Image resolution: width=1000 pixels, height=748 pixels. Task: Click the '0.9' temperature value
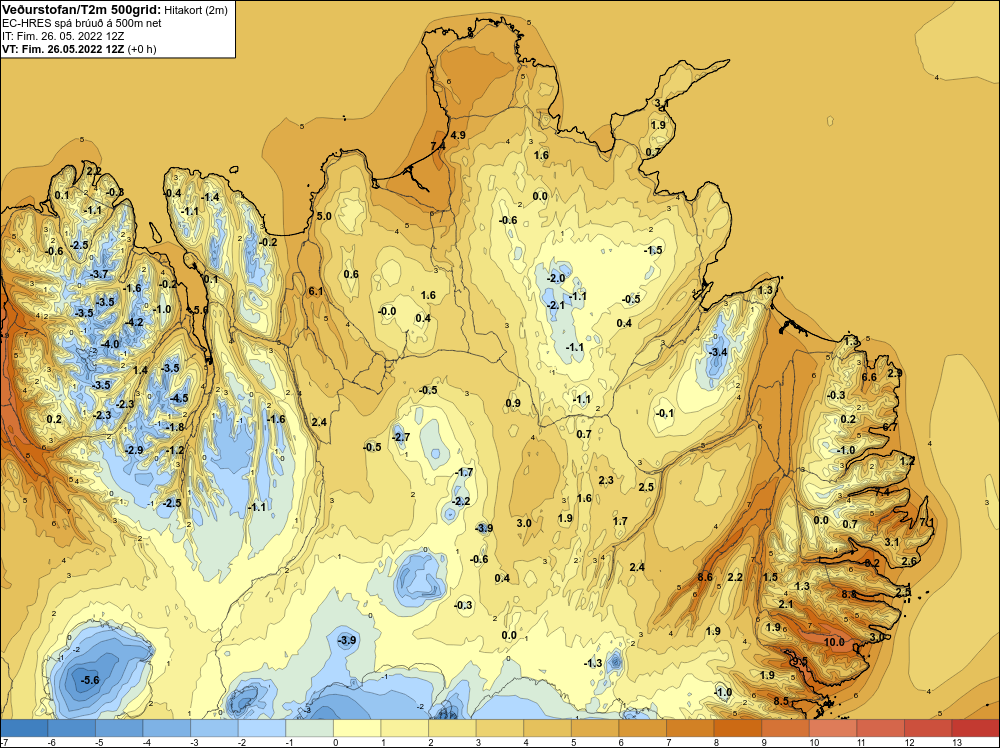(x=513, y=403)
